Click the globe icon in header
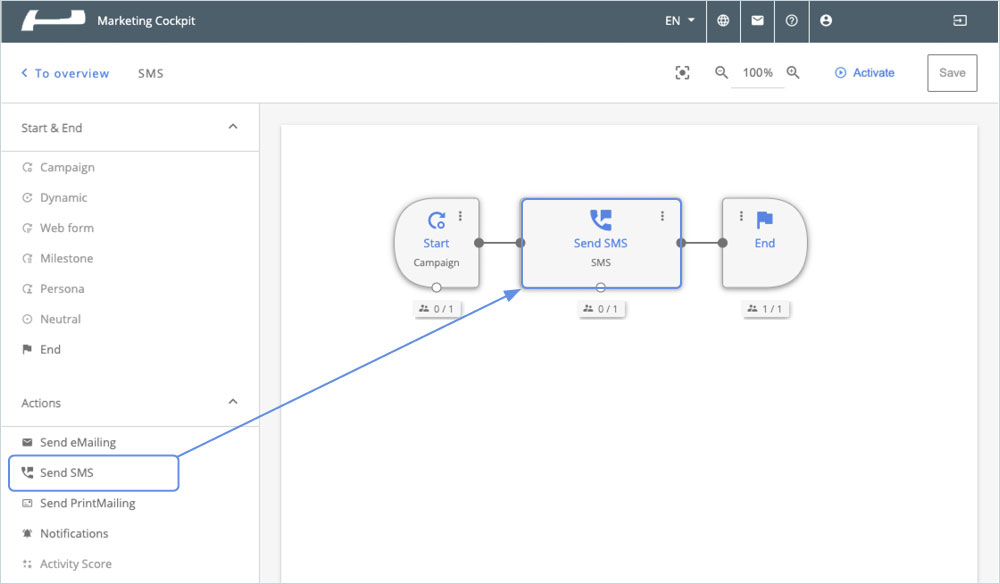This screenshot has width=1000, height=584. [723, 21]
